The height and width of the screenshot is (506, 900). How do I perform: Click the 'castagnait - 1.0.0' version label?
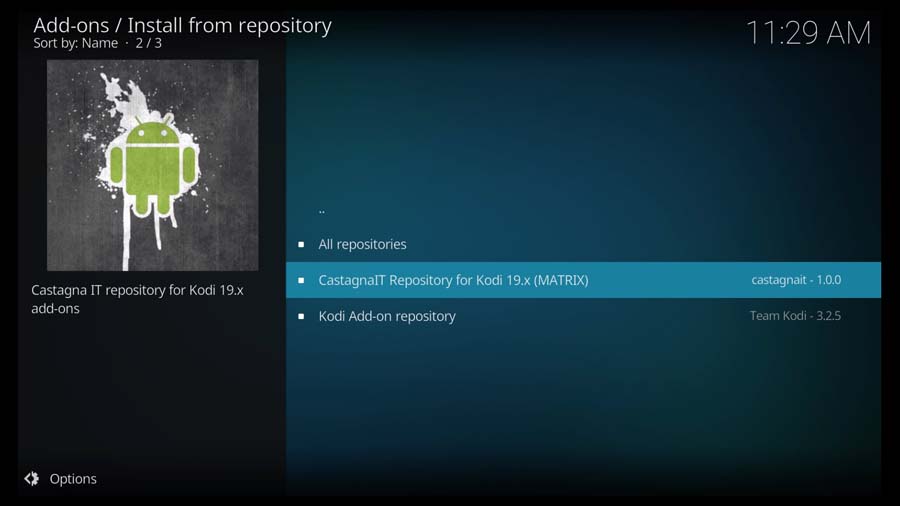[x=796, y=280]
